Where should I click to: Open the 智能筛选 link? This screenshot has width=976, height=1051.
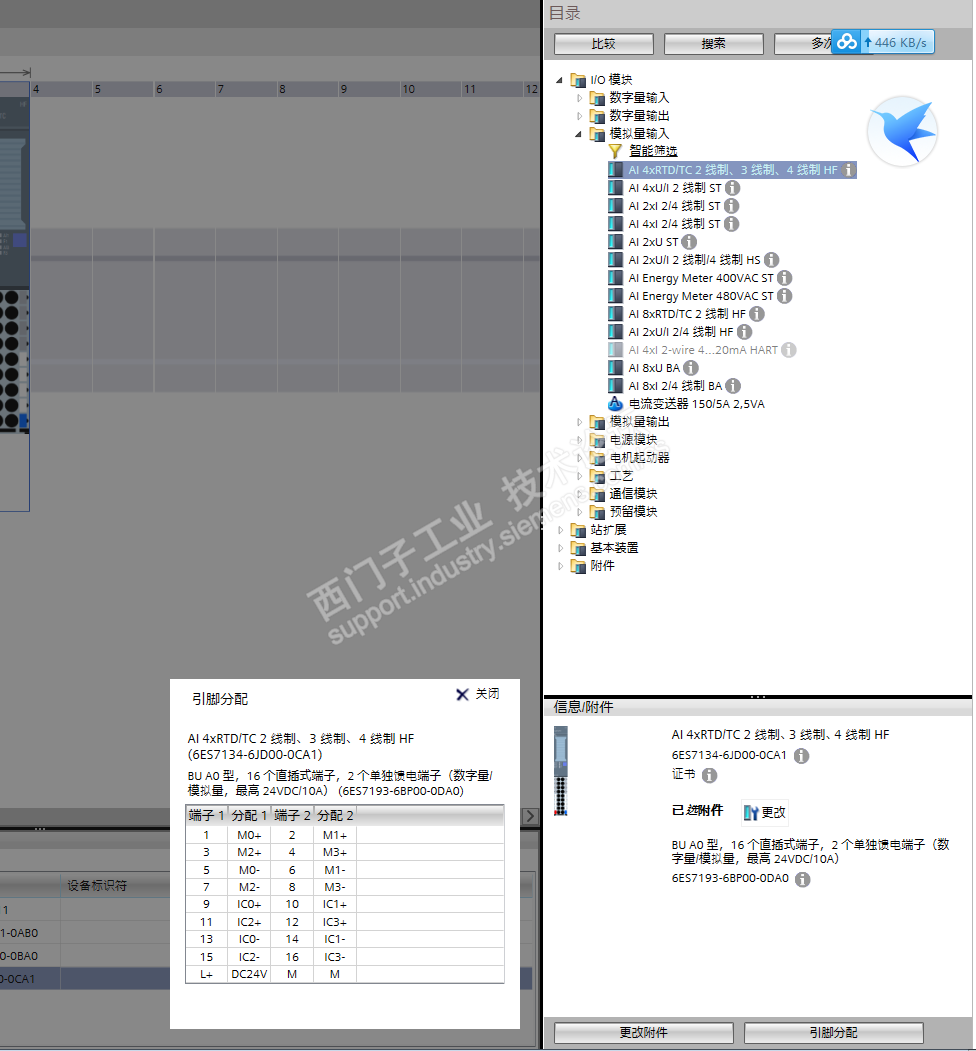[x=653, y=151]
